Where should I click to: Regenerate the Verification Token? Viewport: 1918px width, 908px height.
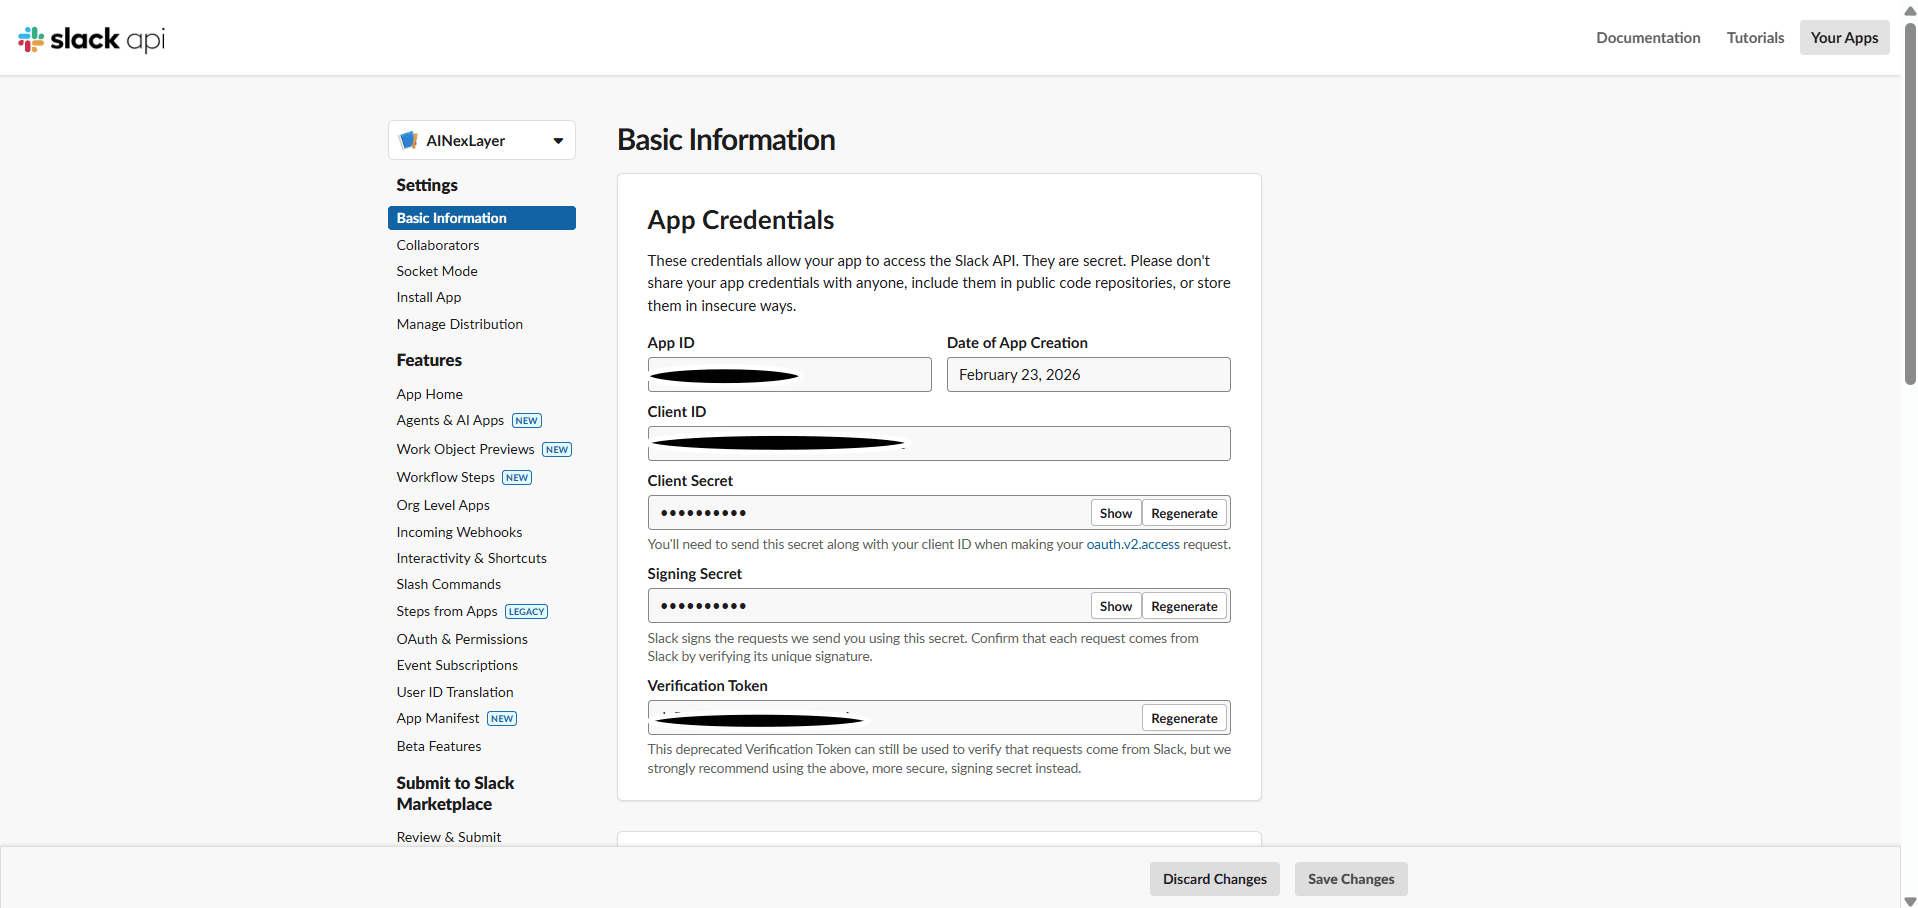tap(1184, 717)
